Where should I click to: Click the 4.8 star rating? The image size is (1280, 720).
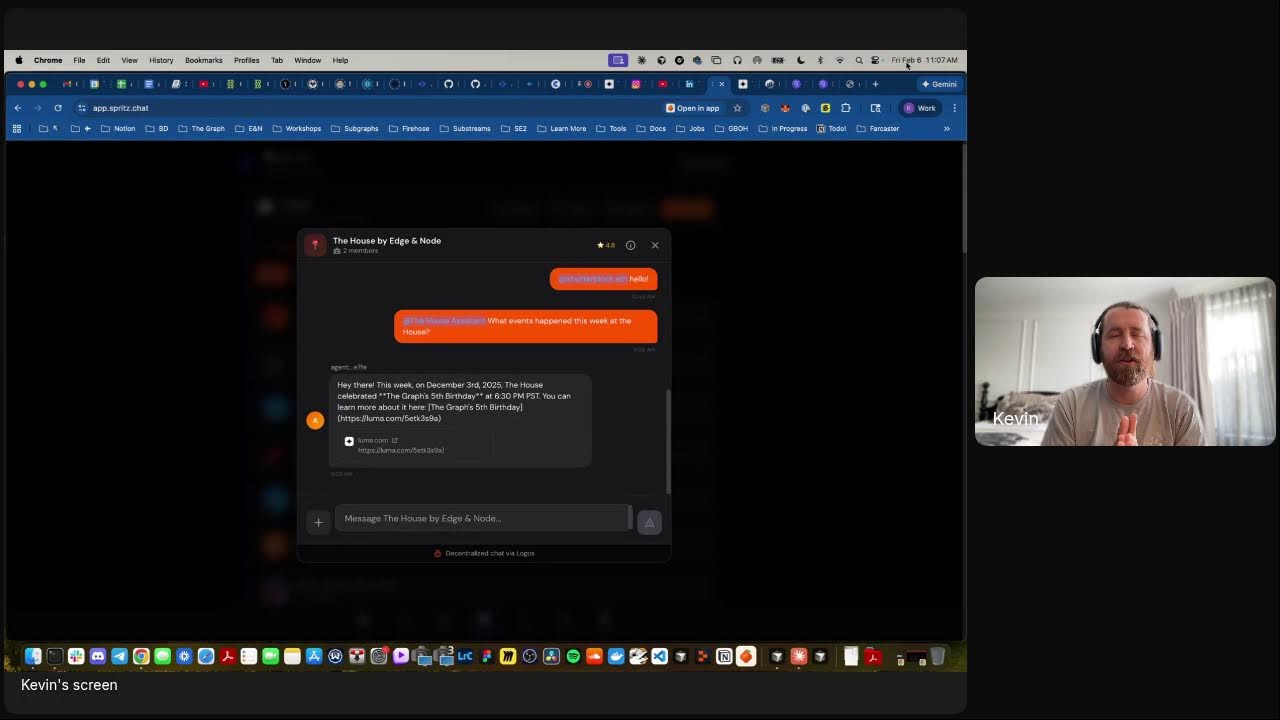pyautogui.click(x=606, y=245)
